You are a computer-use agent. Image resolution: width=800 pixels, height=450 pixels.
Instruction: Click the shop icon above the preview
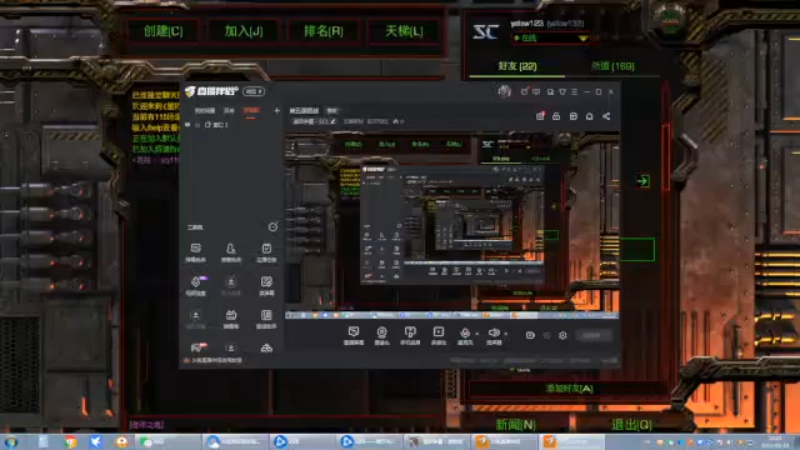pos(573,116)
